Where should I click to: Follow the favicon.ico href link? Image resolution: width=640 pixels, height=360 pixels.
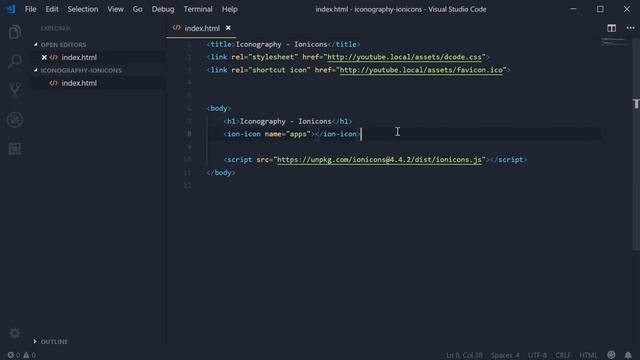pos(421,70)
